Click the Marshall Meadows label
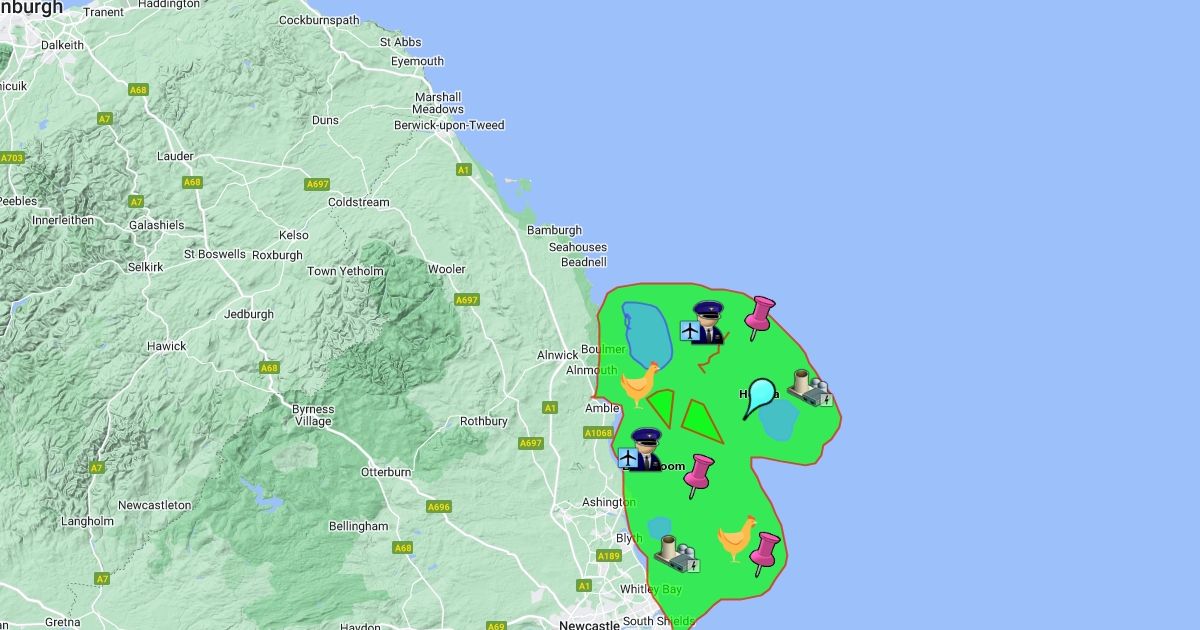This screenshot has height=630, width=1200. [x=438, y=103]
